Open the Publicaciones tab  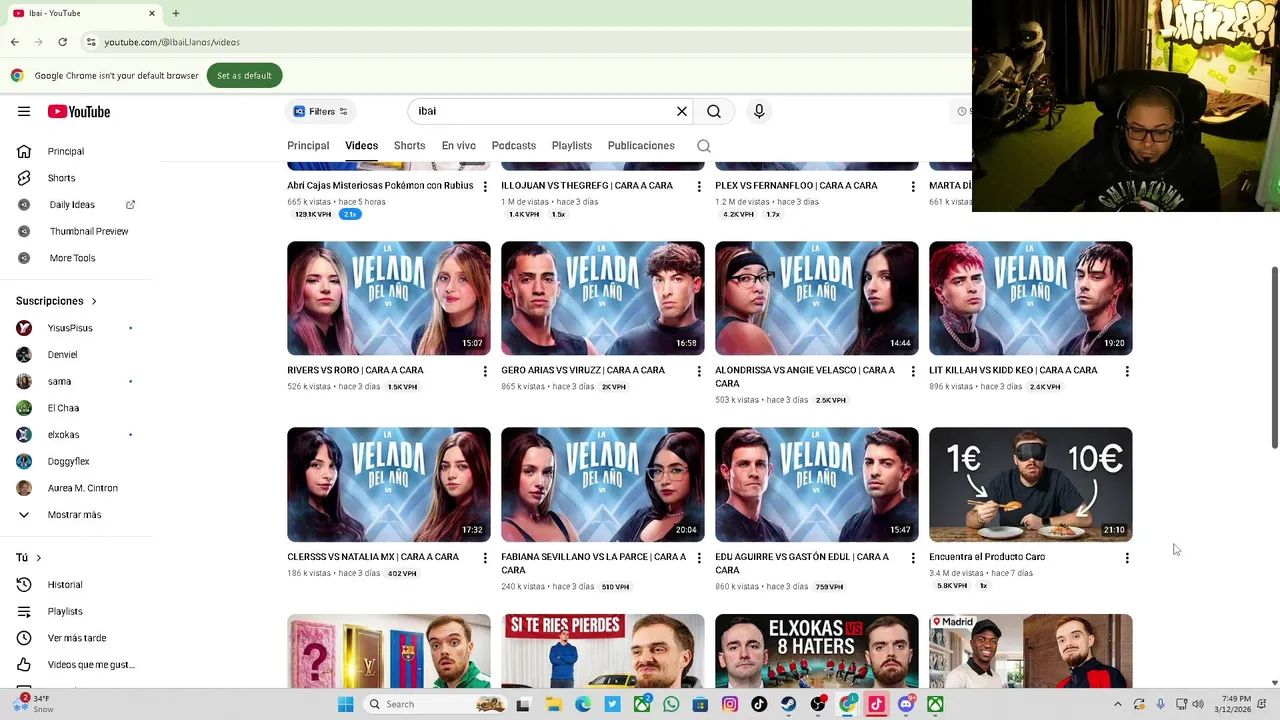[641, 146]
